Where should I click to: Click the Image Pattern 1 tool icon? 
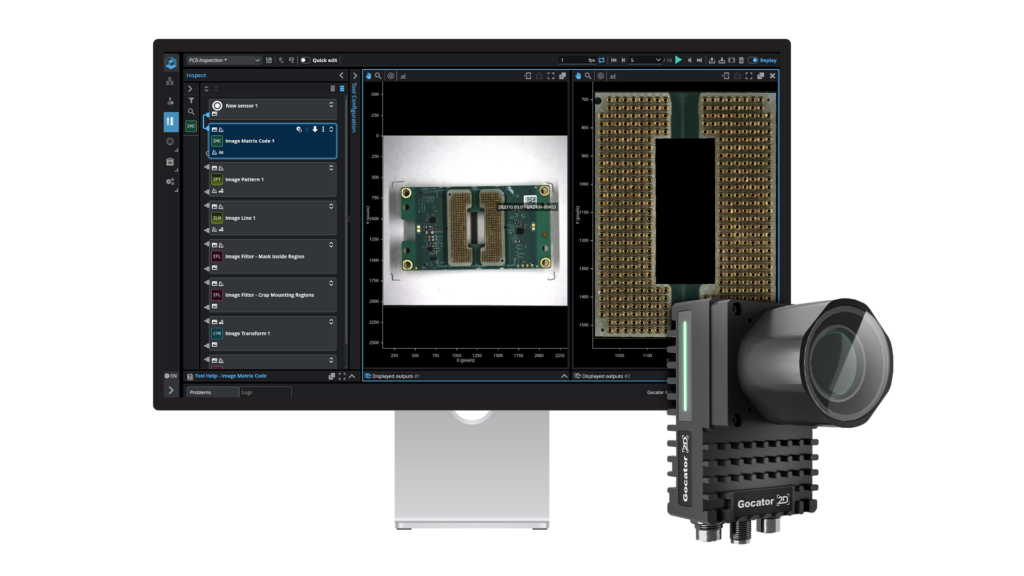coord(217,179)
